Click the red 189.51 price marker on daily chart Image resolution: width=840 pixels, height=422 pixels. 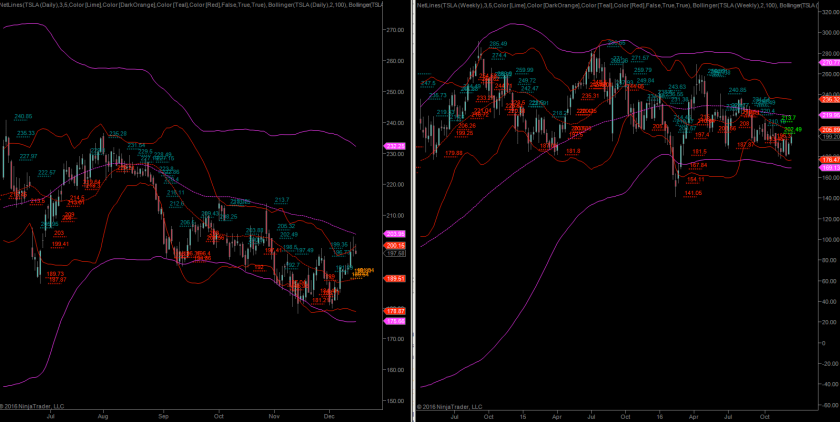(395, 278)
